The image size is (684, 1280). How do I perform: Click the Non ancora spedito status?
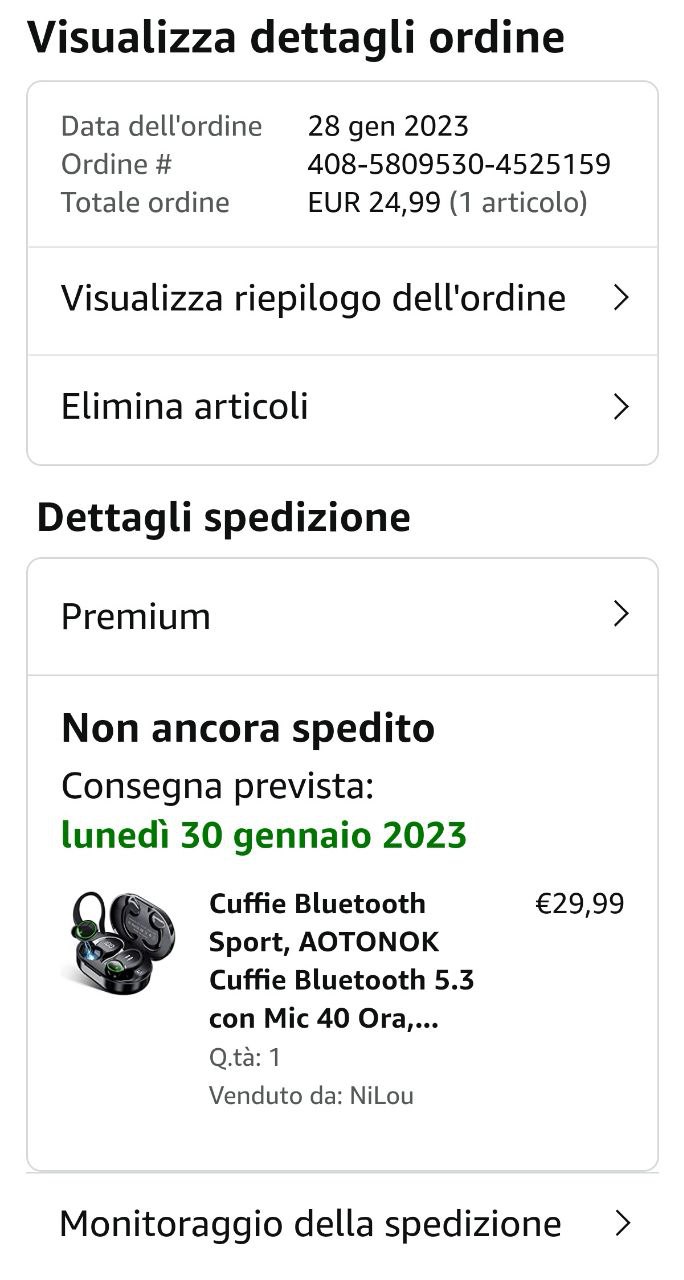point(248,729)
